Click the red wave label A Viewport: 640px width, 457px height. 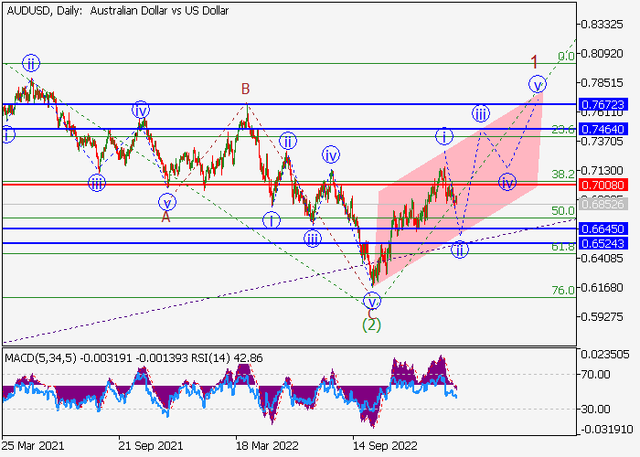pyautogui.click(x=166, y=215)
